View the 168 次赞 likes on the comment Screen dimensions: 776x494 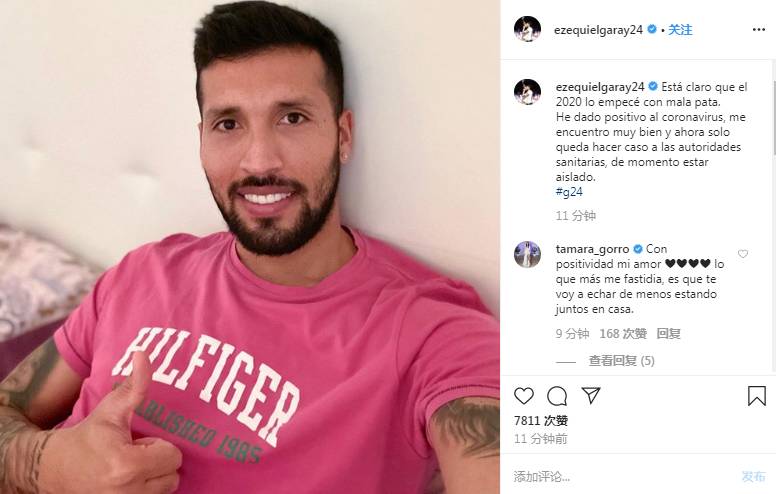point(623,334)
